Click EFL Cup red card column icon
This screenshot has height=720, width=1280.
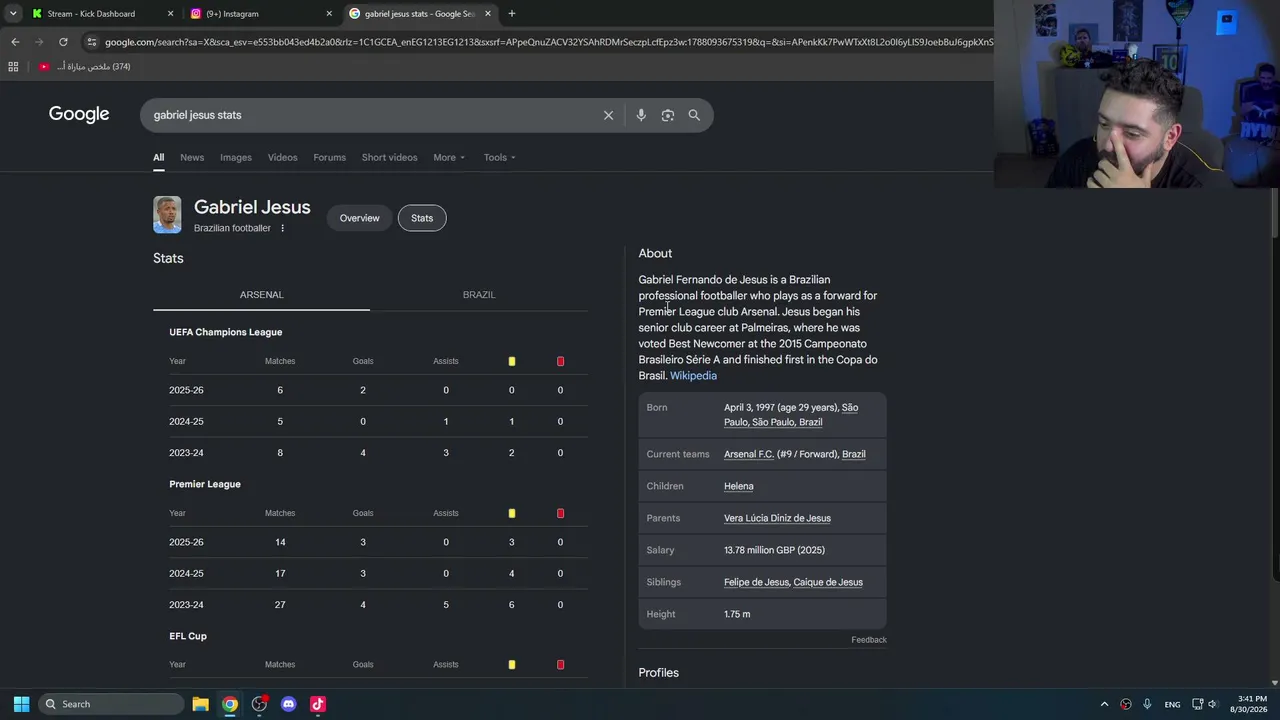pyautogui.click(x=560, y=665)
